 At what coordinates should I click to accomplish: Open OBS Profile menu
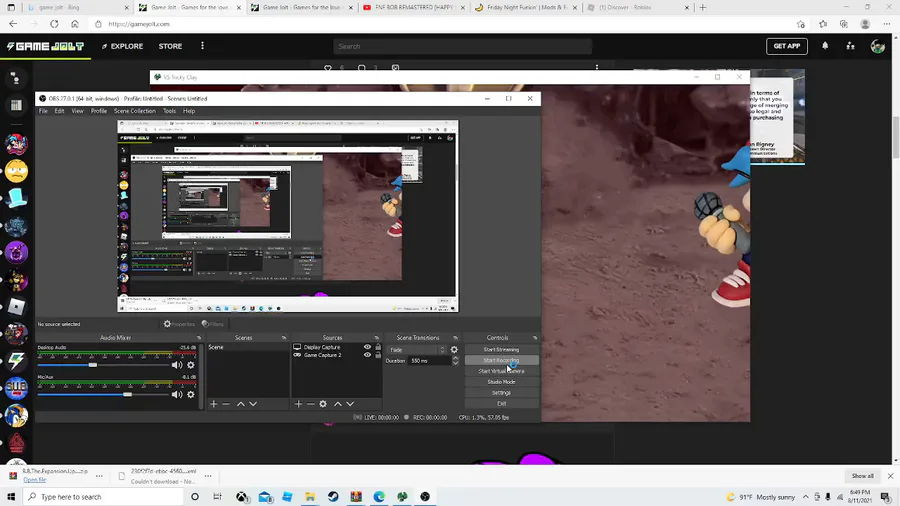click(x=99, y=111)
